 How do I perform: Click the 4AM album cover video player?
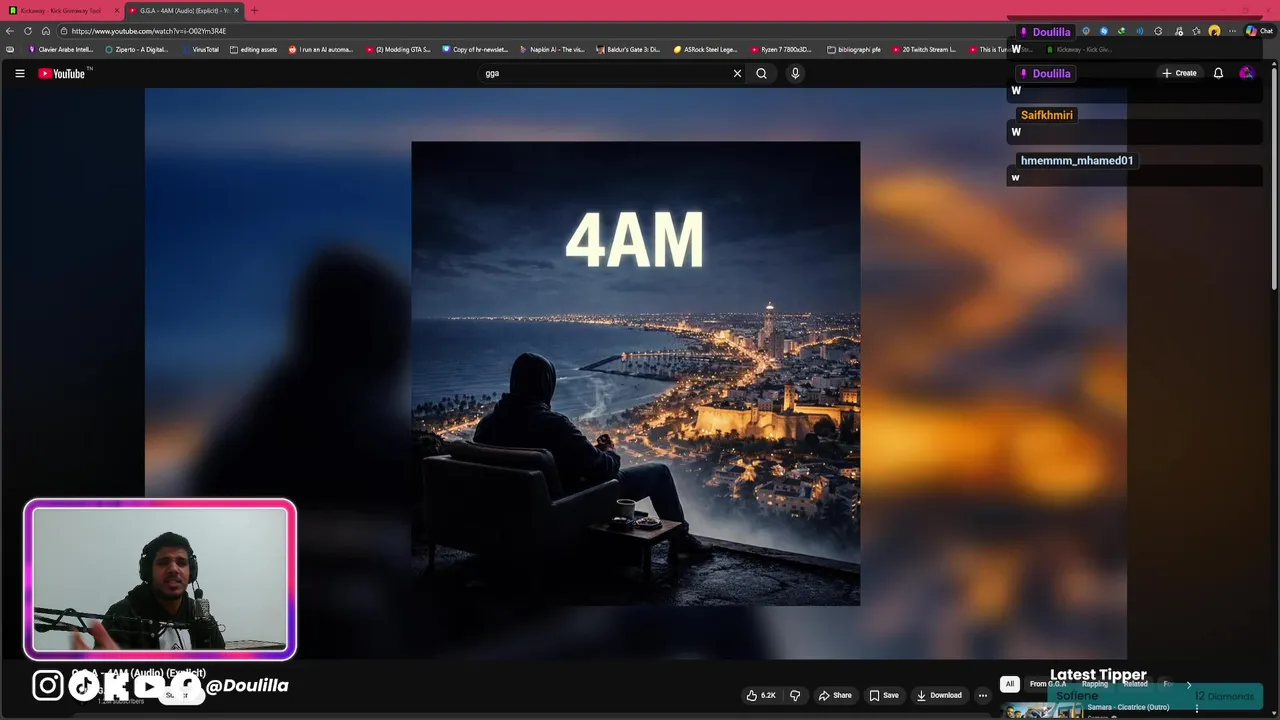pos(635,373)
